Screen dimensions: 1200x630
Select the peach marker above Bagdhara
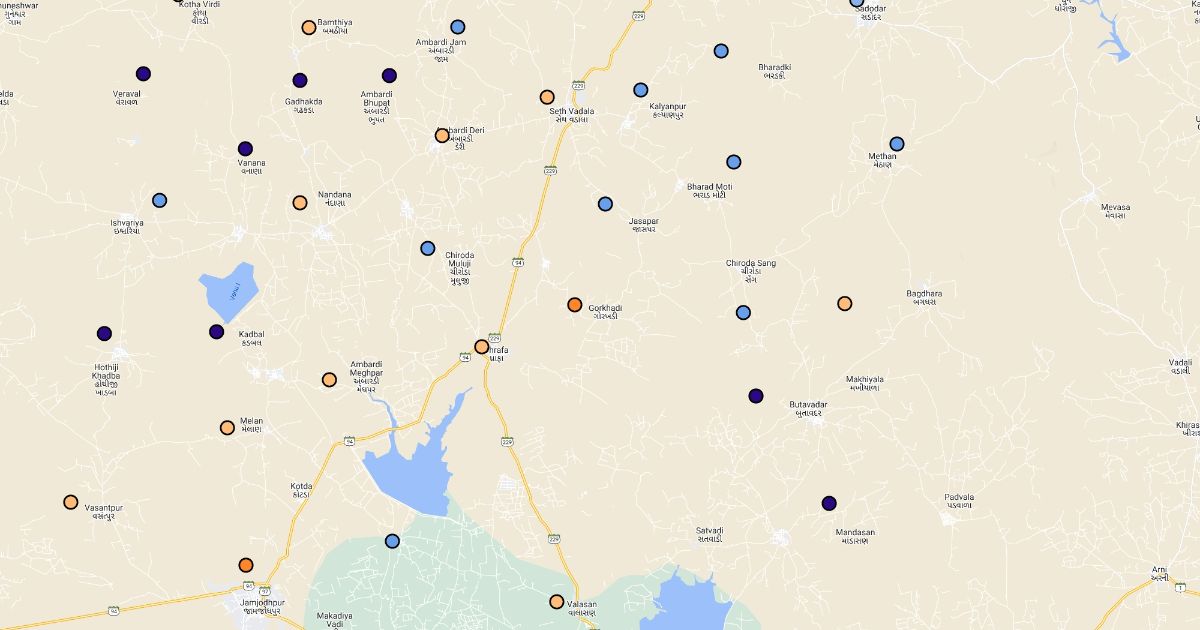pyautogui.click(x=845, y=303)
